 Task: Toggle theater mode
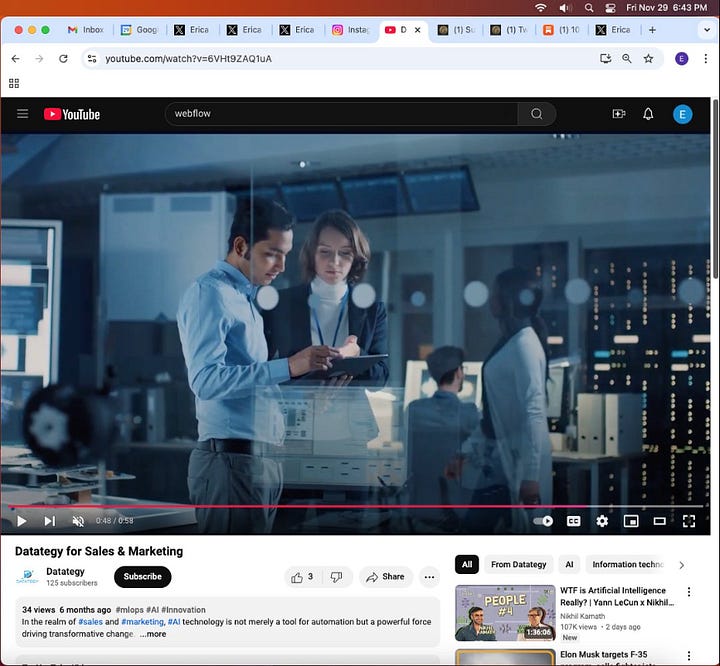[659, 521]
